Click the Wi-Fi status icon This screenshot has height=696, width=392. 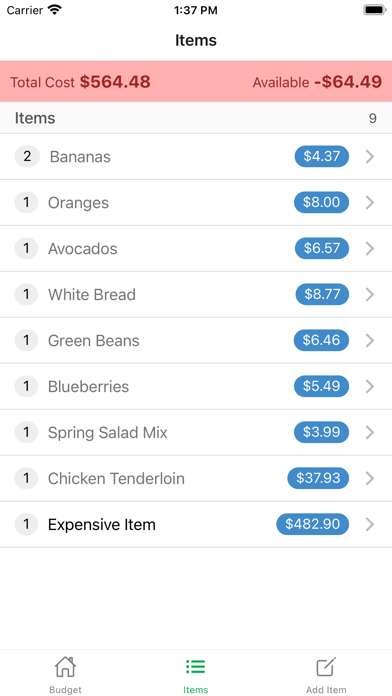pyautogui.click(x=55, y=10)
